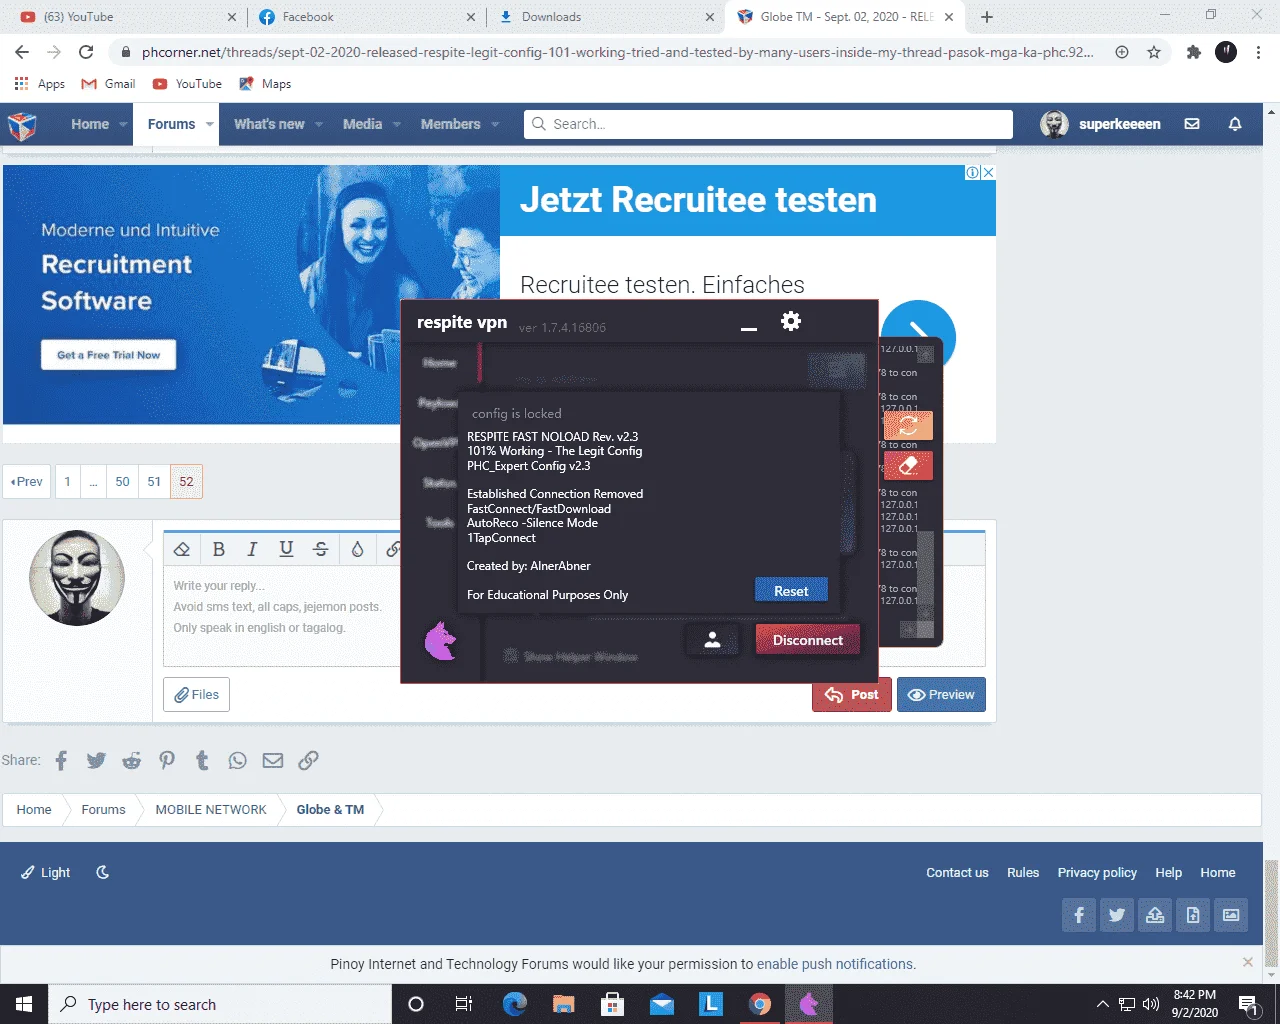Expand Forums menu dropdown arrow

click(x=210, y=124)
